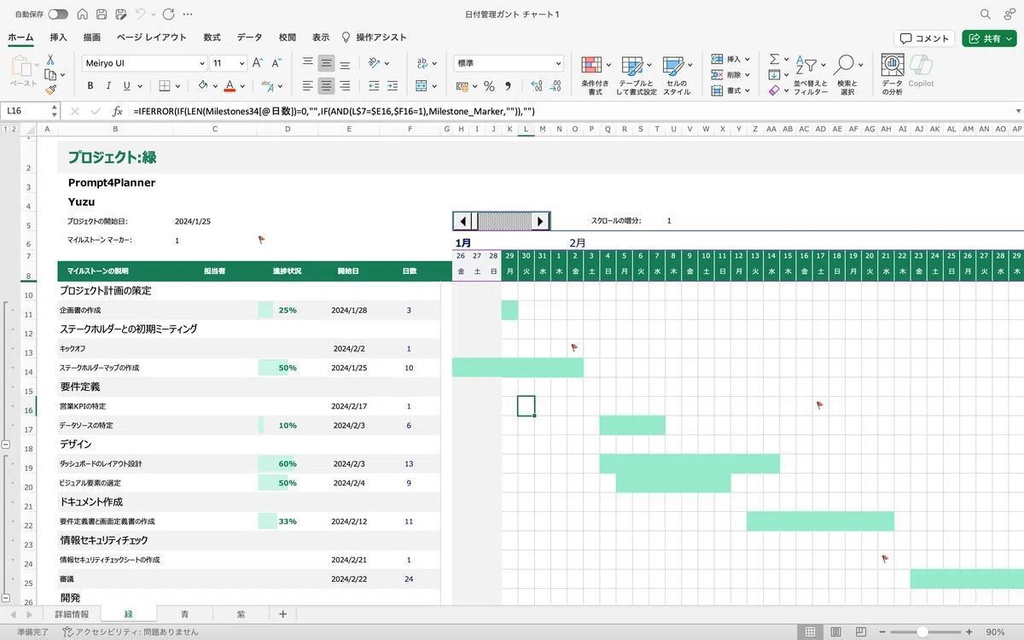The image size is (1024, 640).
Task: Toggle the AutoSave switch
Action: pos(58,14)
